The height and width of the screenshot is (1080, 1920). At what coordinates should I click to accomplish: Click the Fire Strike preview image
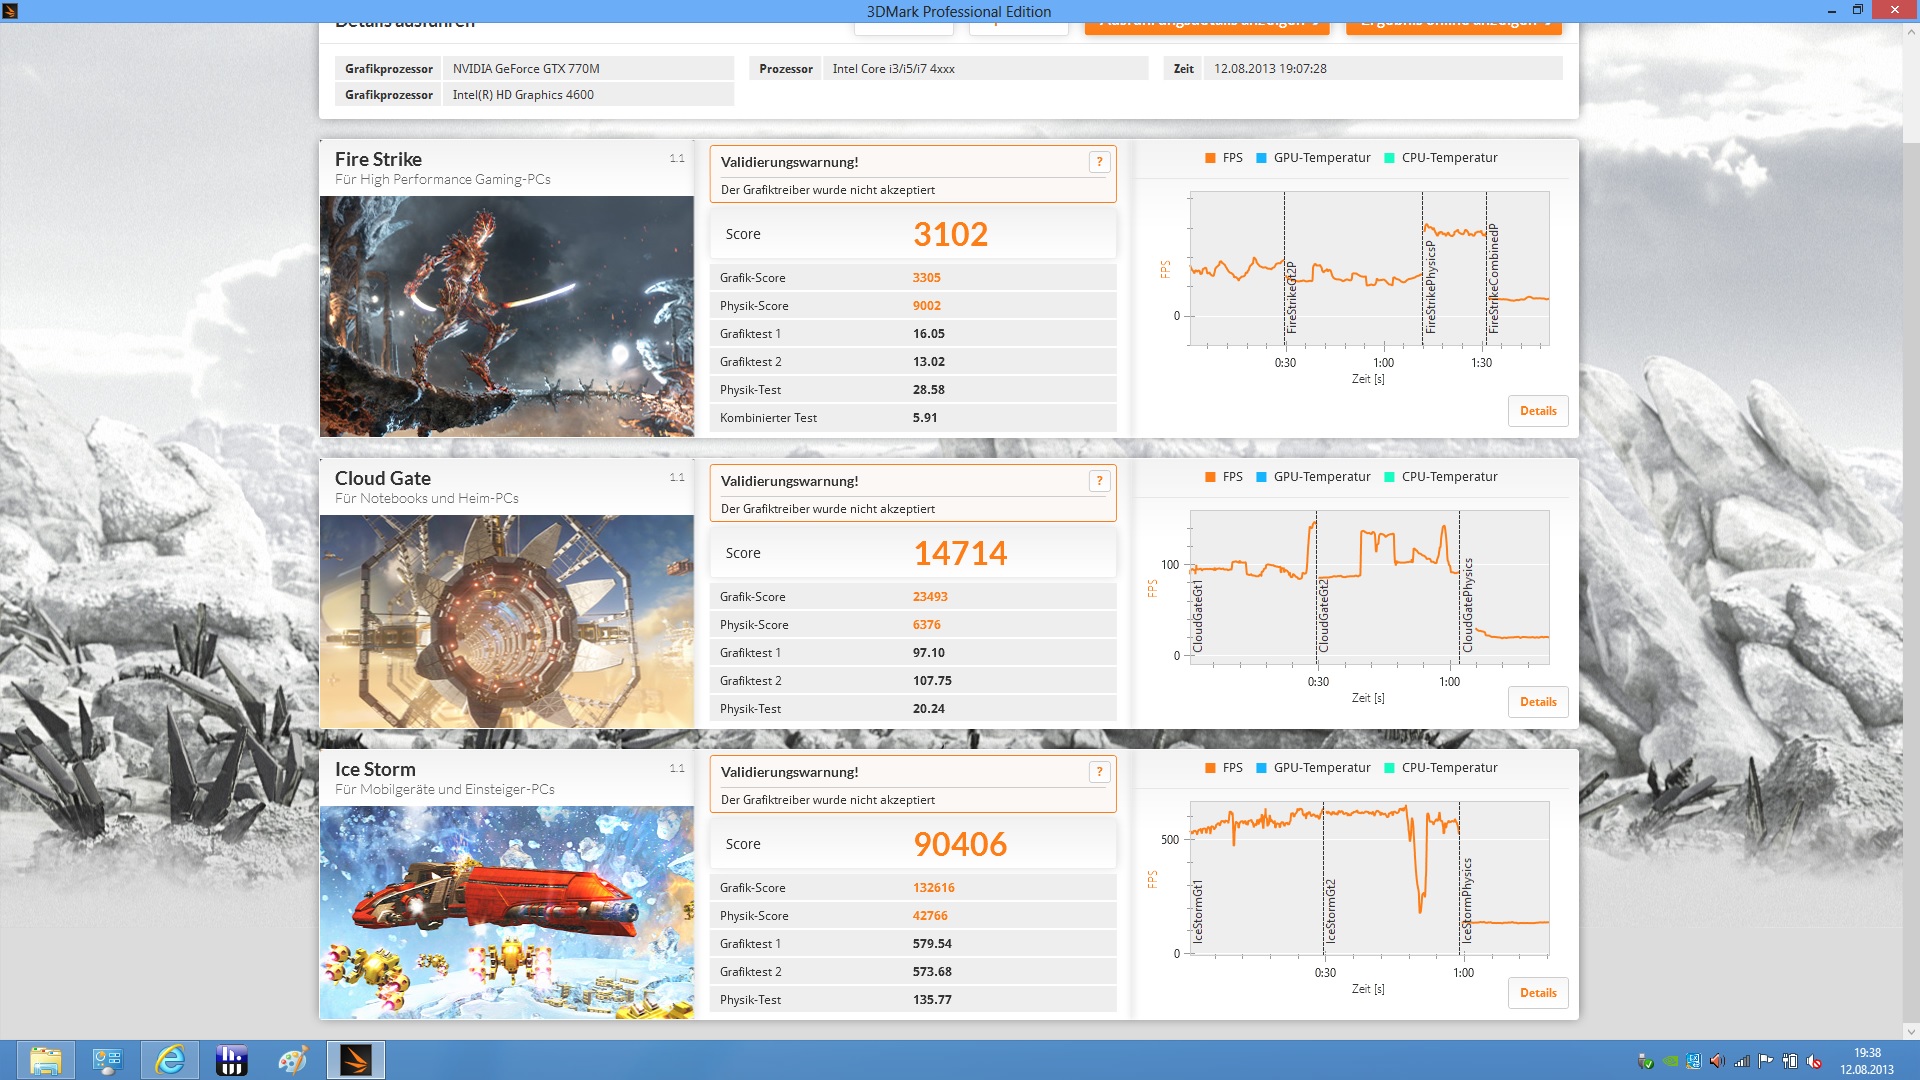tap(507, 316)
